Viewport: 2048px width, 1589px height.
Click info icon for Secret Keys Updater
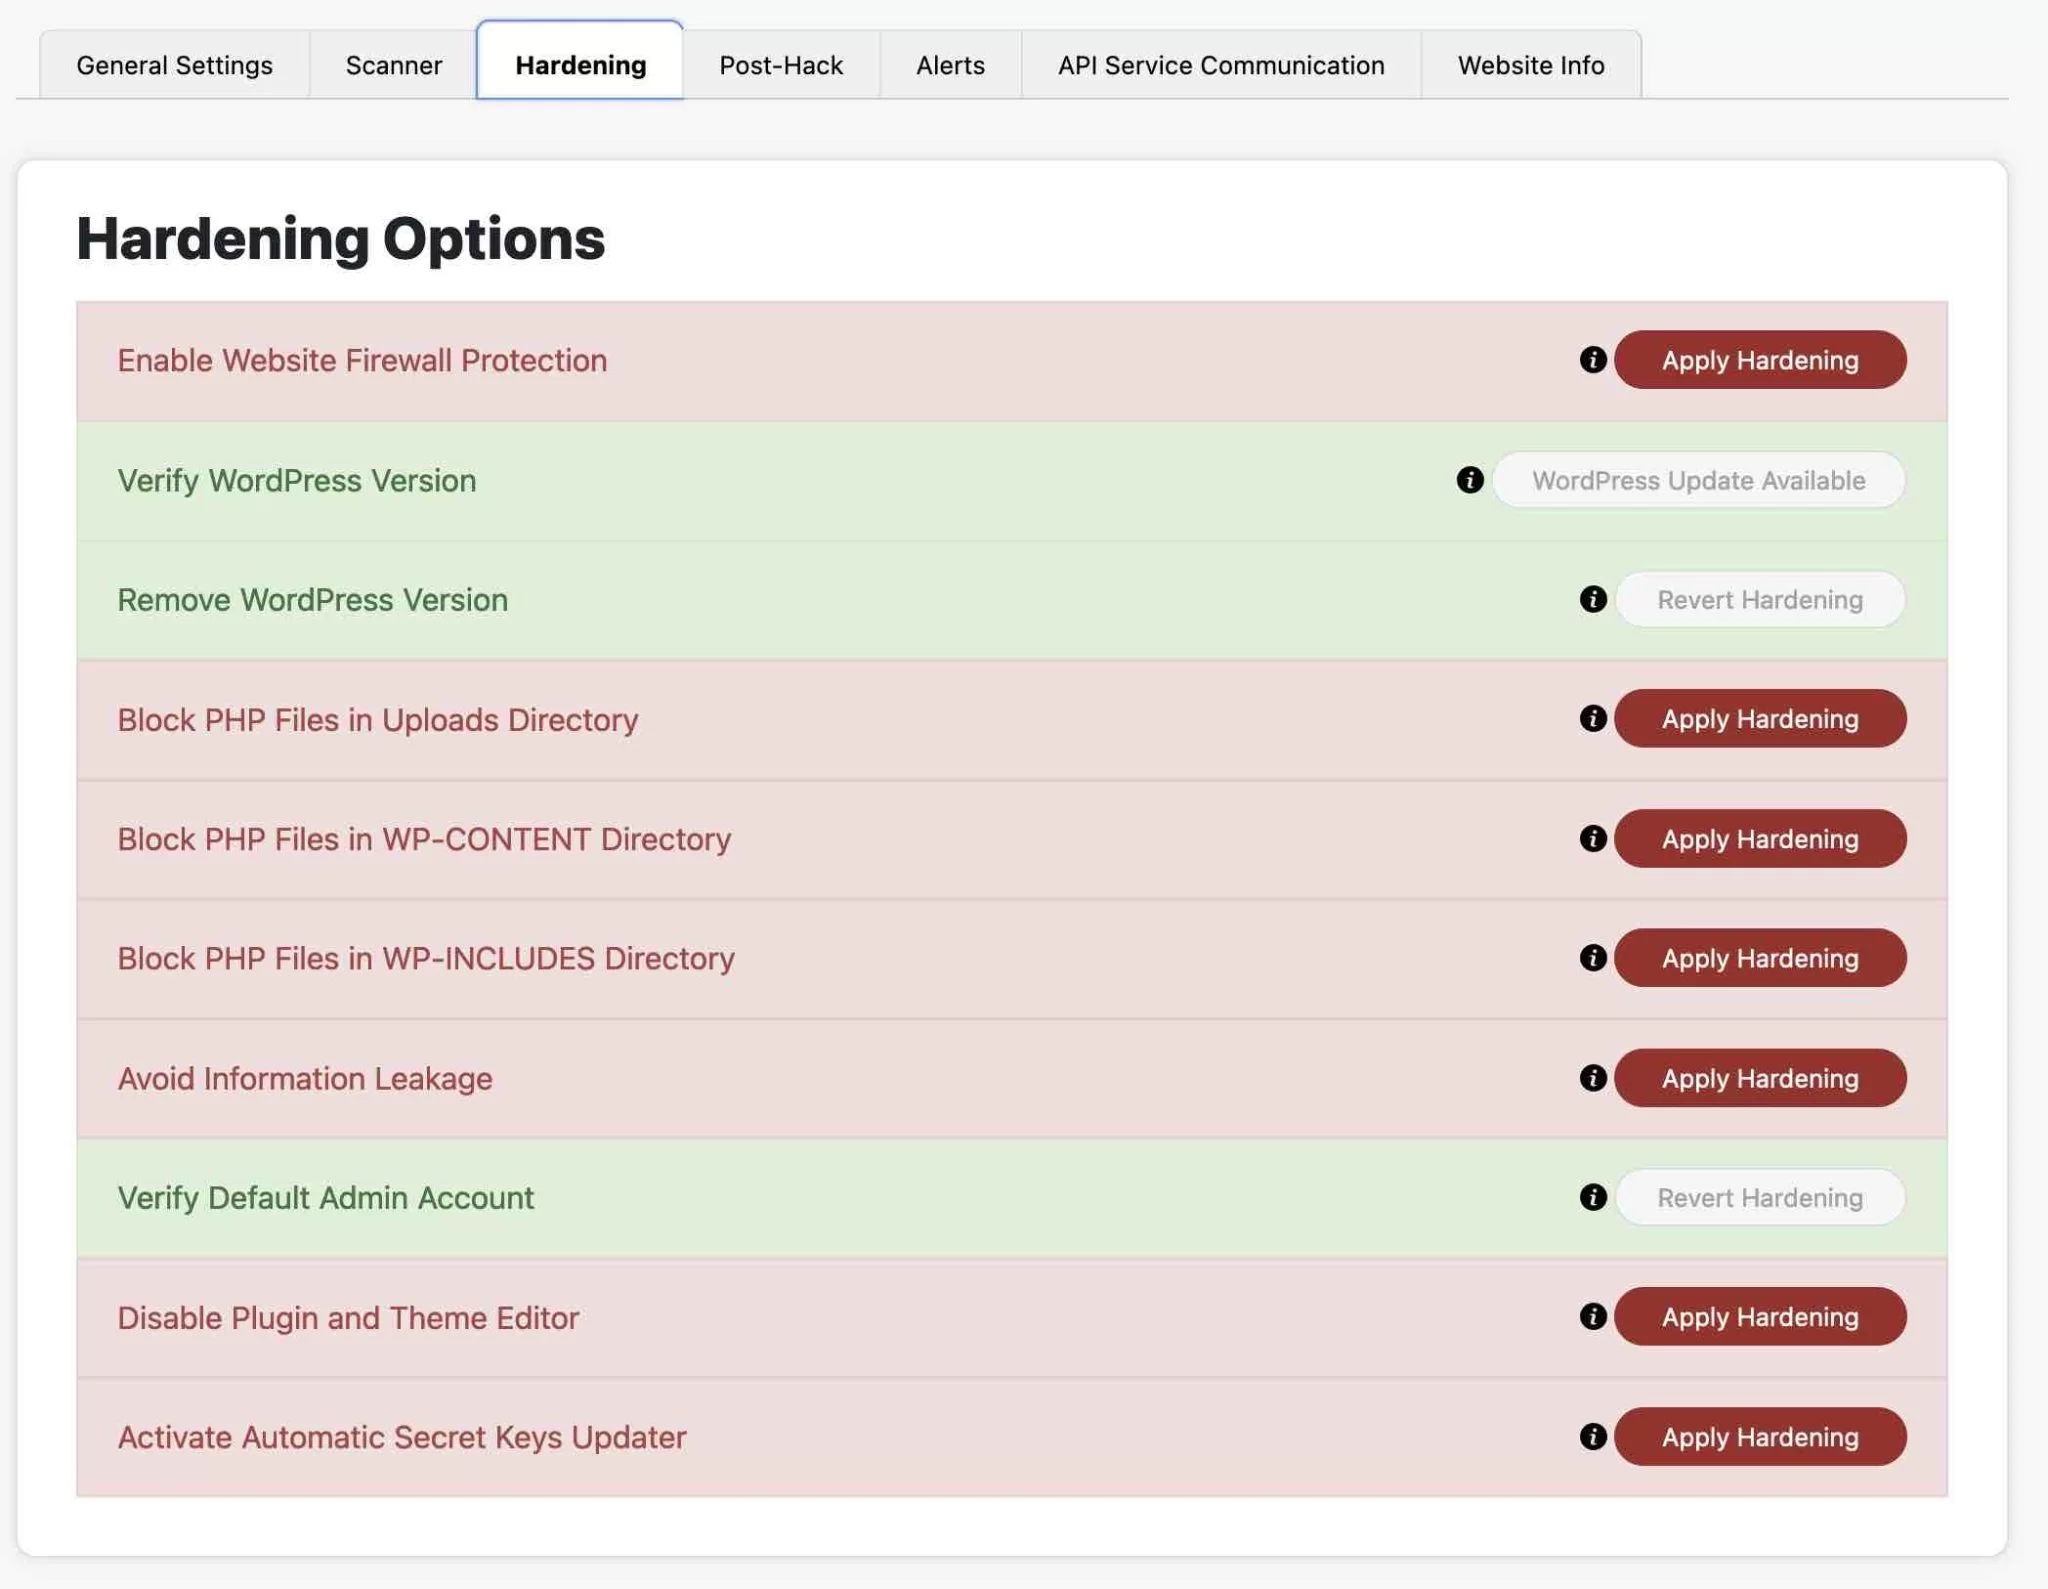click(1592, 1436)
